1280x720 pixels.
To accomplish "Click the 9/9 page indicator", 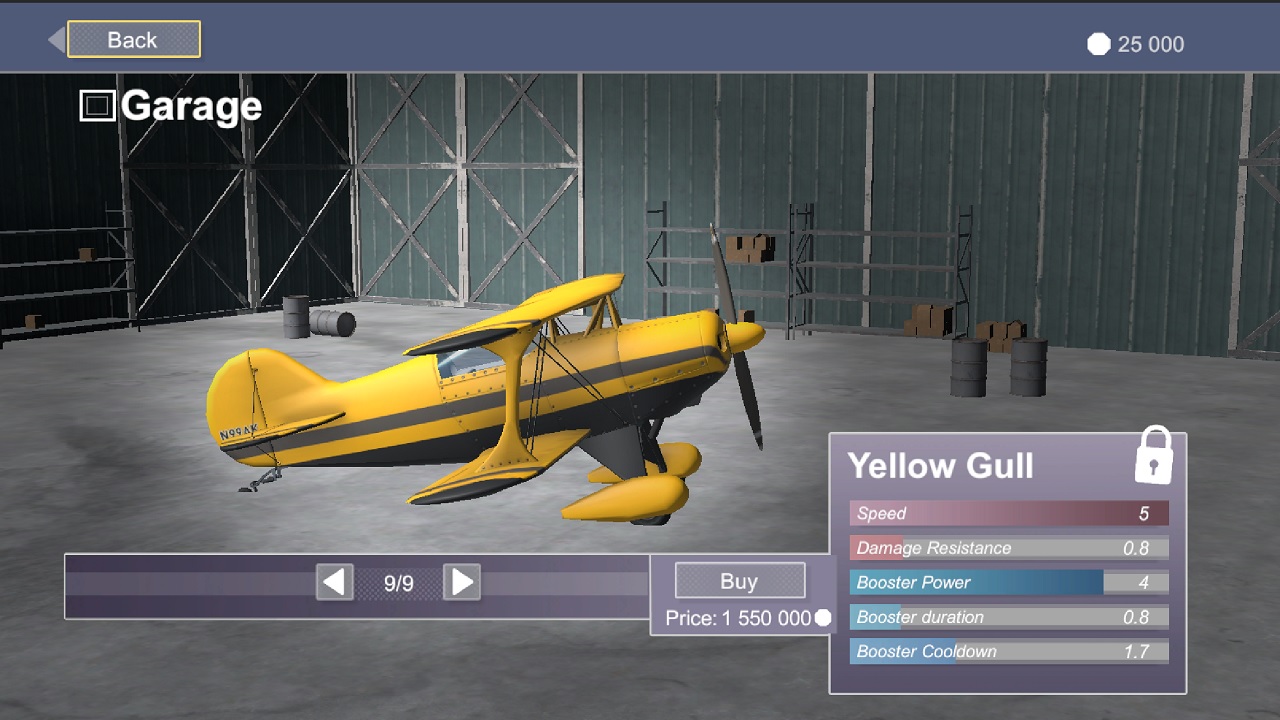I will (398, 581).
